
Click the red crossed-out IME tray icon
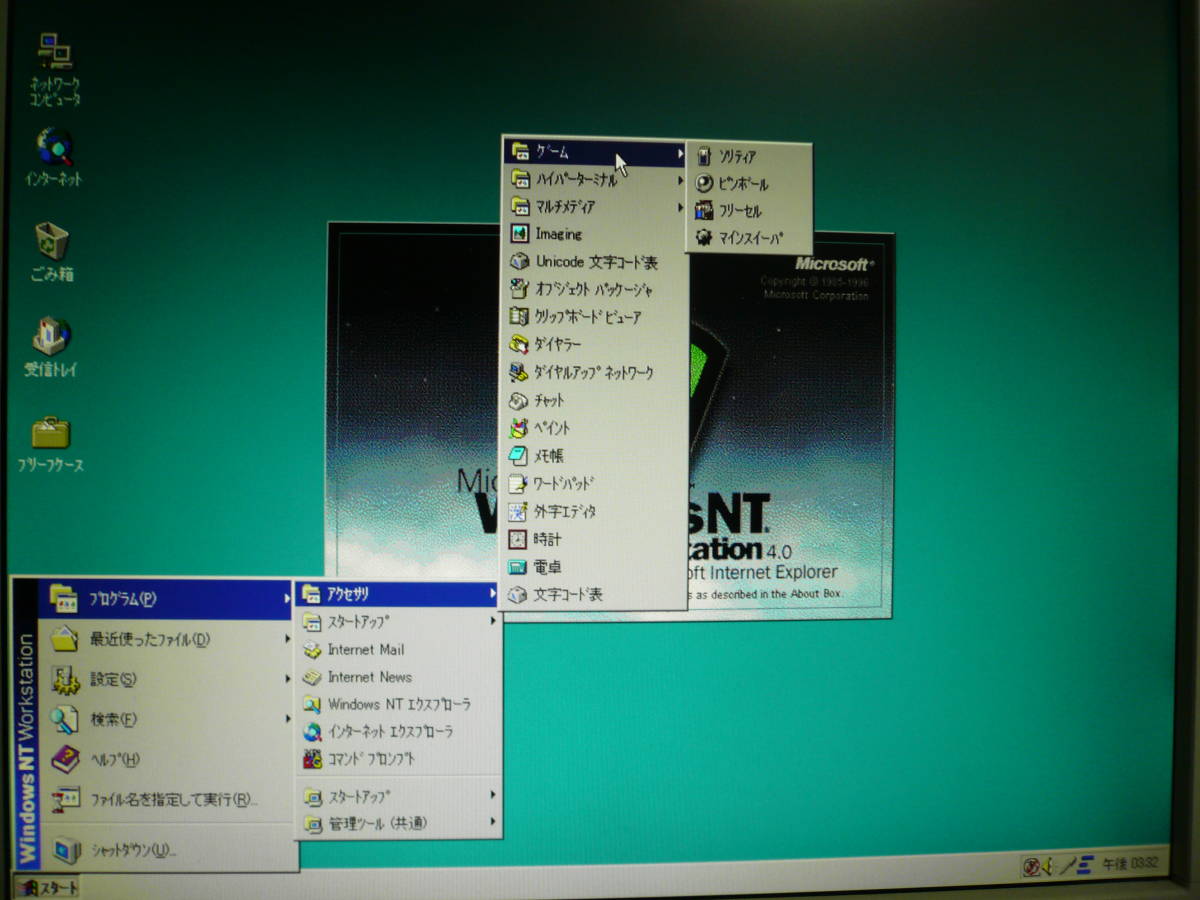(1032, 865)
